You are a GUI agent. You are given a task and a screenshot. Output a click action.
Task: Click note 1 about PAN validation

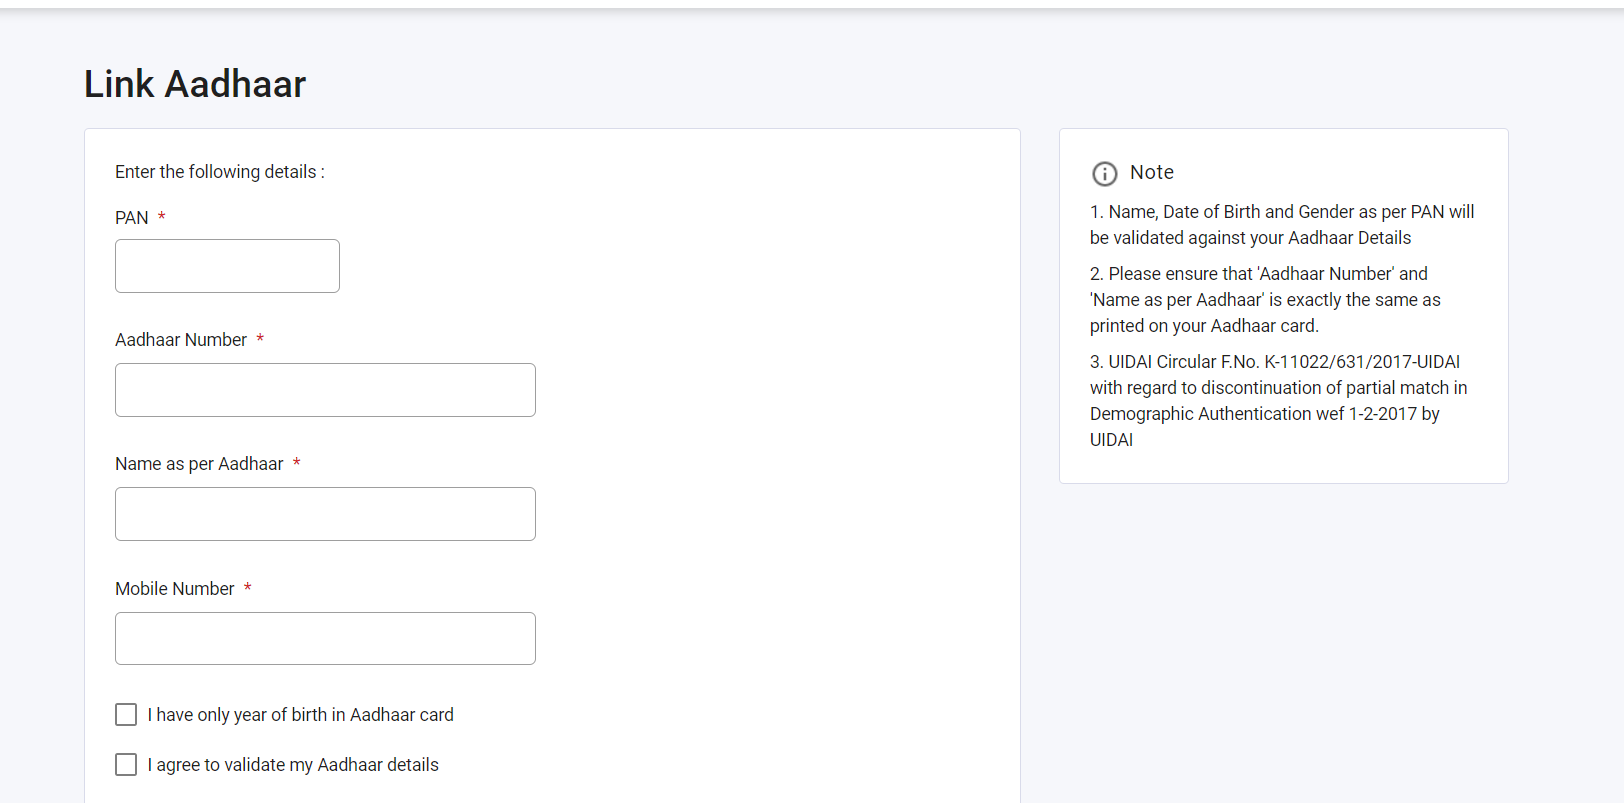[x=1281, y=225]
